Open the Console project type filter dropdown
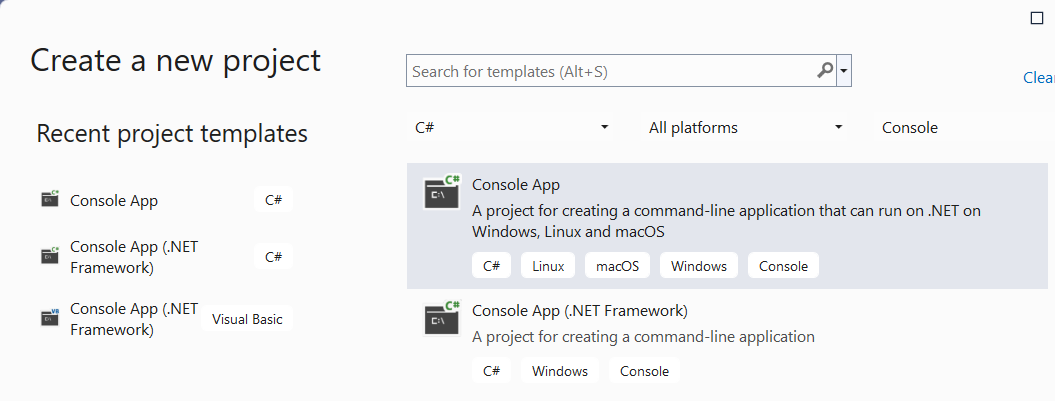The height and width of the screenshot is (401, 1055). click(964, 127)
